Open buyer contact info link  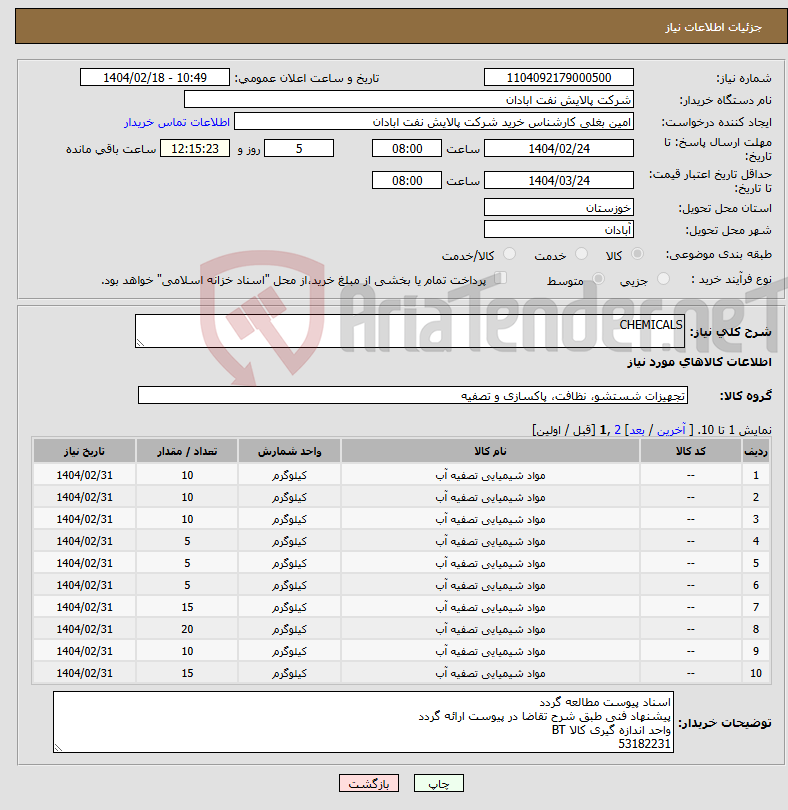177,122
